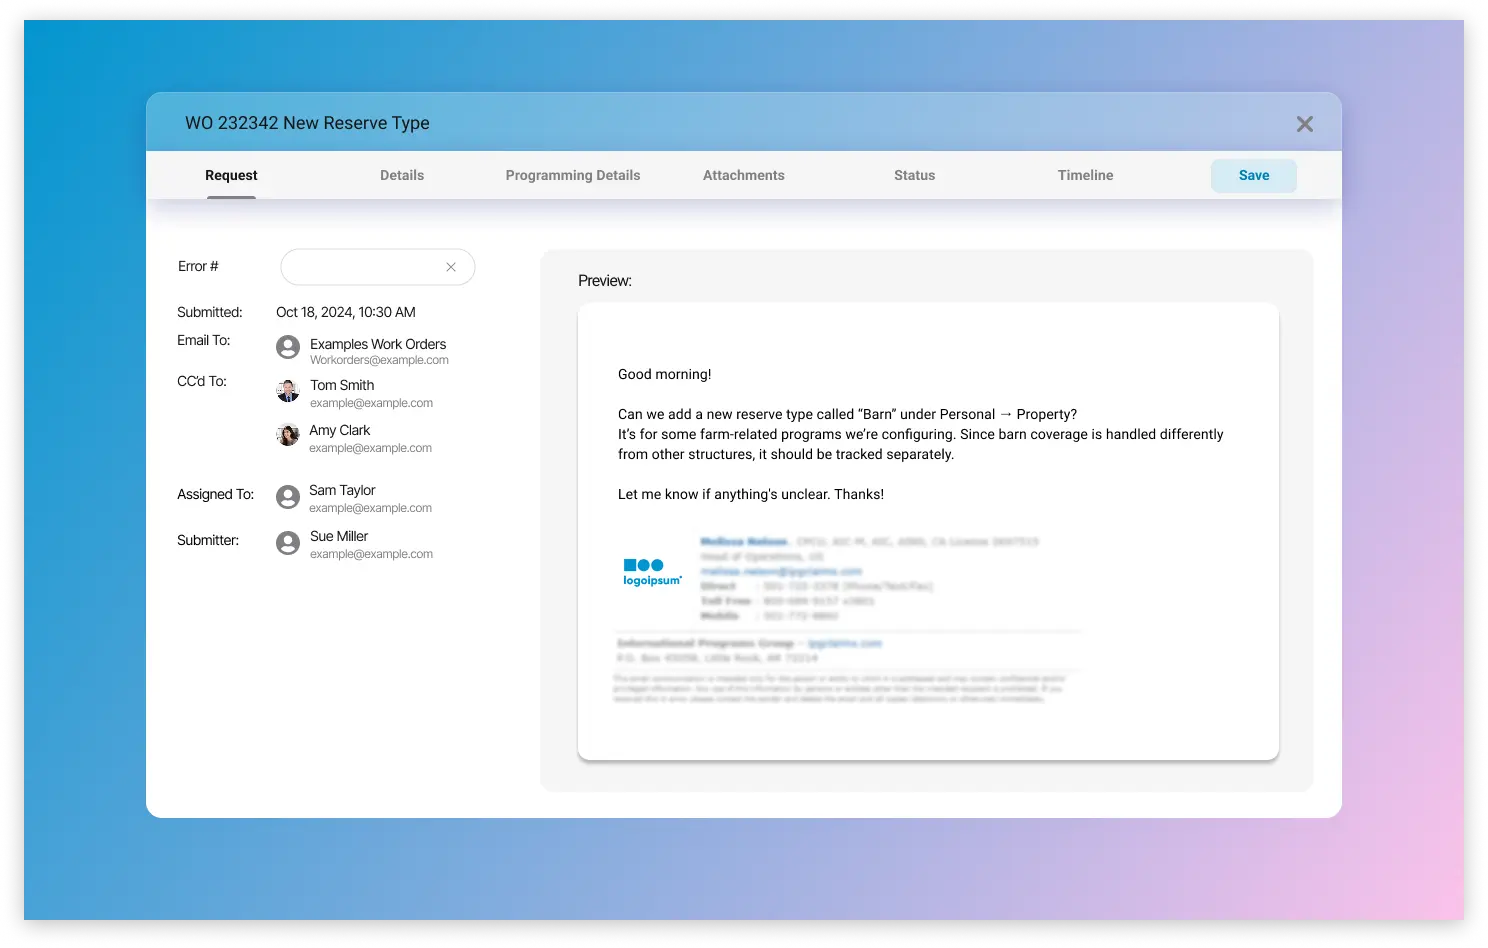Select the Status tab

coord(915,175)
